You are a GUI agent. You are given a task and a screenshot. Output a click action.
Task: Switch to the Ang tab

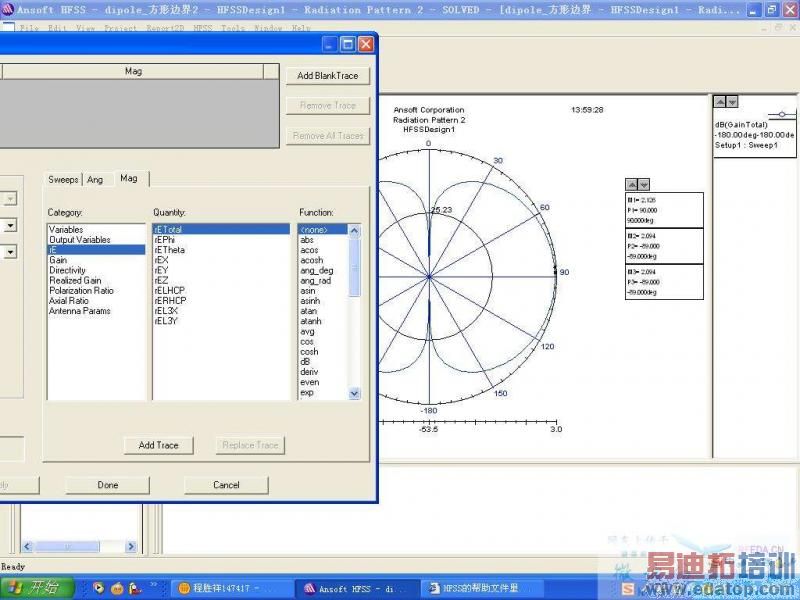(95, 180)
